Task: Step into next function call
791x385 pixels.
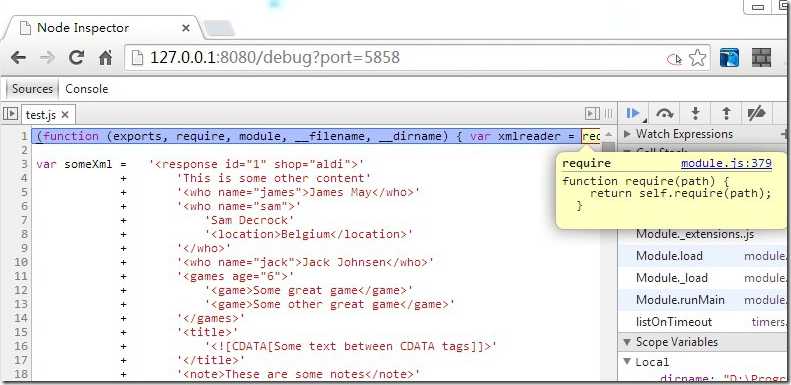Action: tap(695, 114)
